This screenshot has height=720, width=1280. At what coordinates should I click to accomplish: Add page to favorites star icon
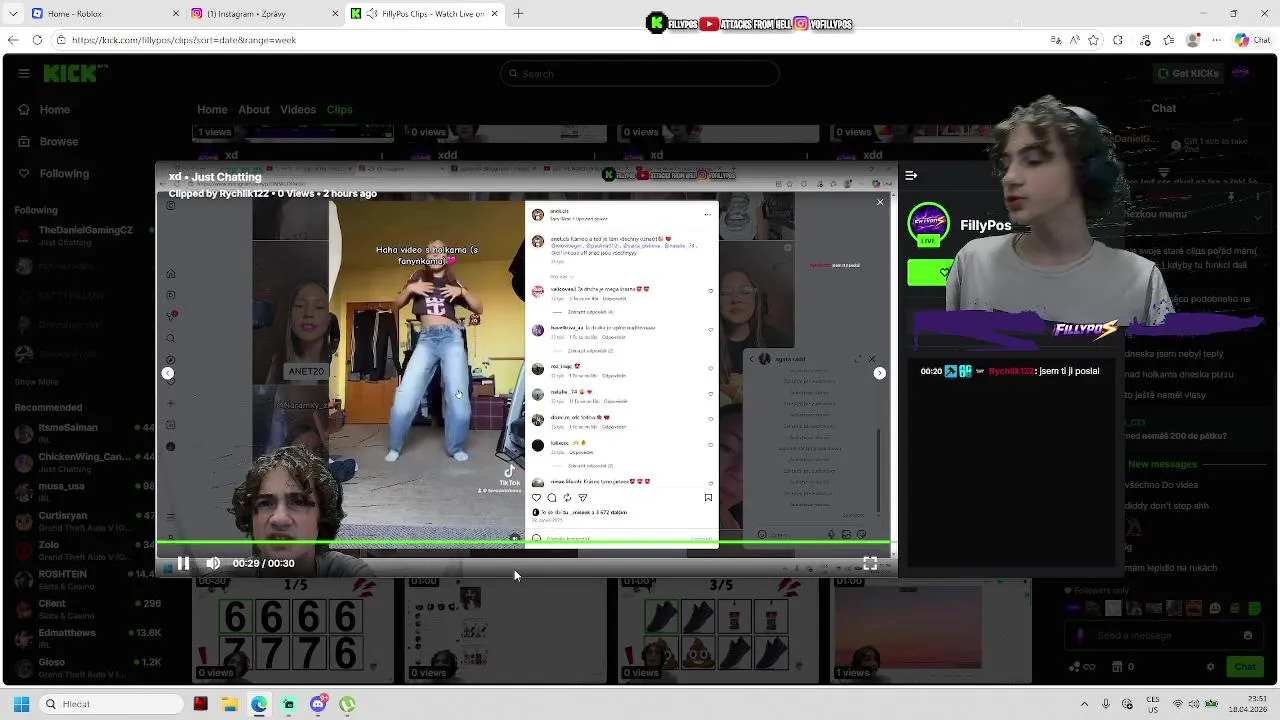[1093, 40]
